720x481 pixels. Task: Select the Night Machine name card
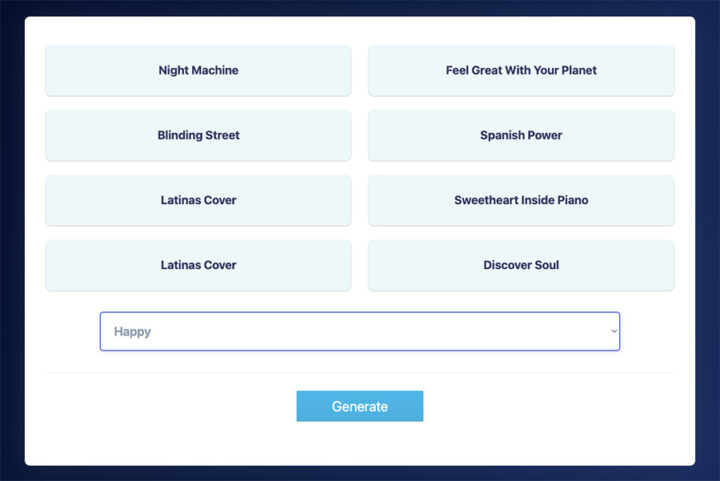(198, 71)
